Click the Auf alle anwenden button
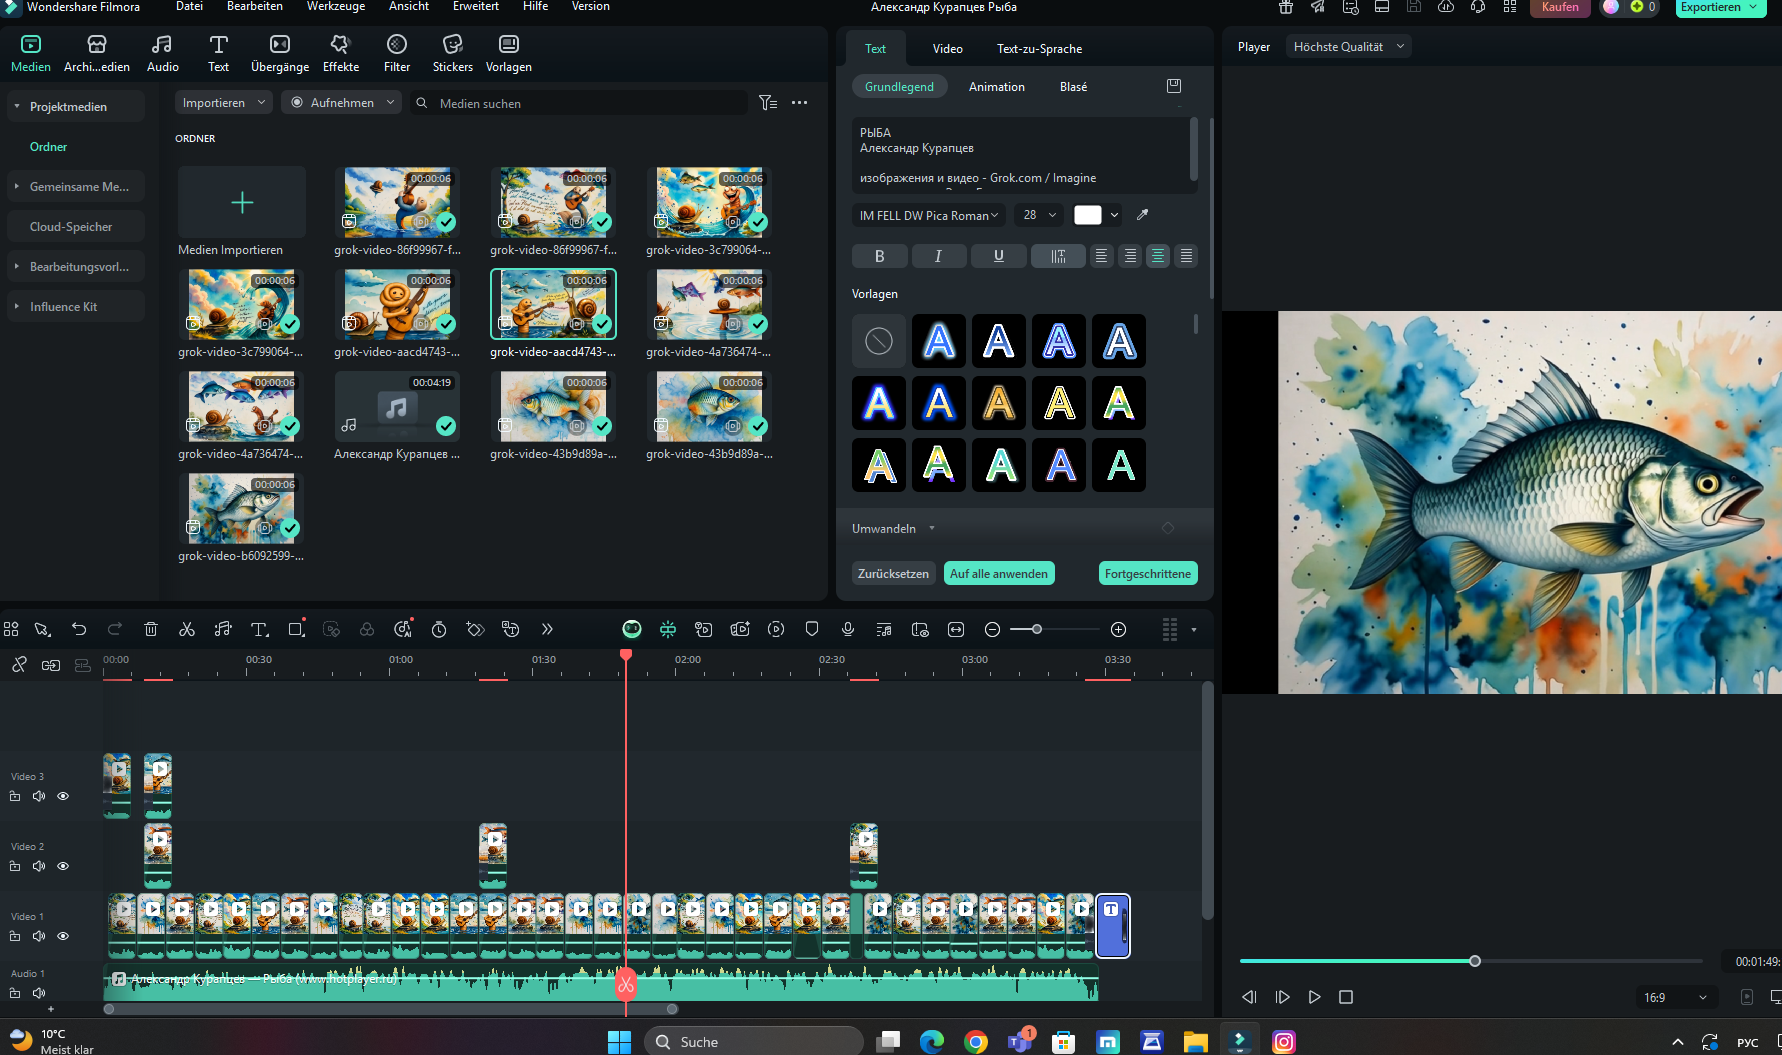 click(x=998, y=573)
